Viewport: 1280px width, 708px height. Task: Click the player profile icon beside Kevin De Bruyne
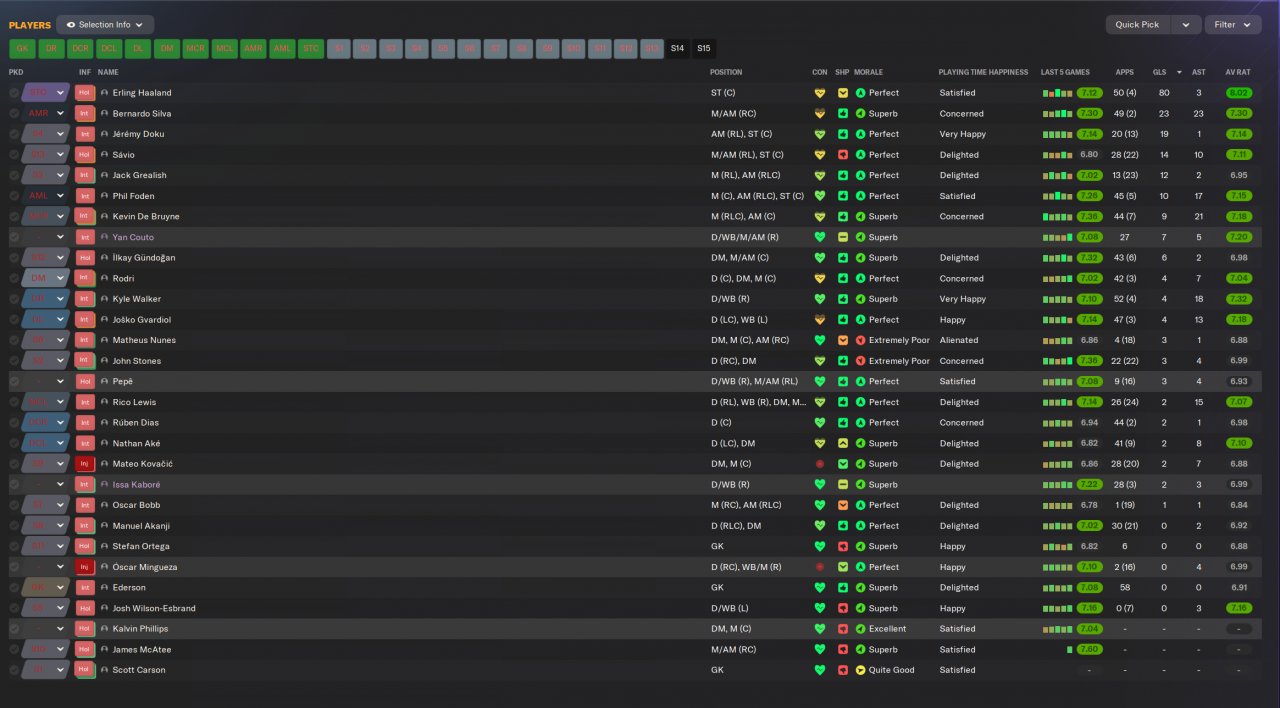click(x=104, y=217)
